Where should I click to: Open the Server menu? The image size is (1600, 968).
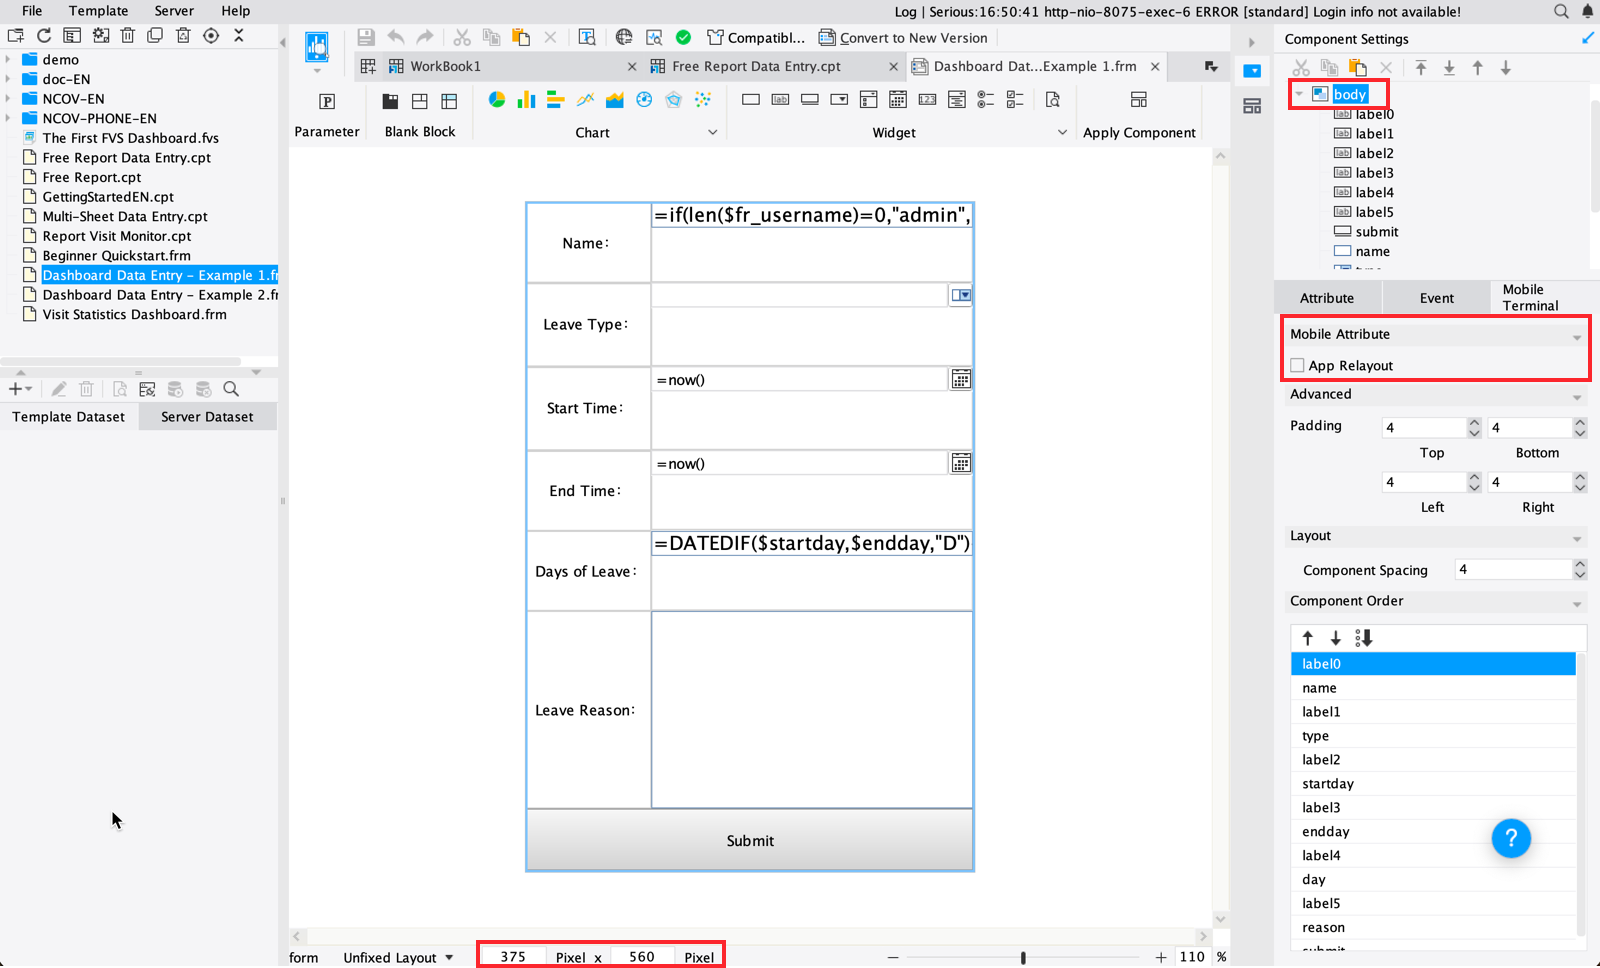coord(174,11)
